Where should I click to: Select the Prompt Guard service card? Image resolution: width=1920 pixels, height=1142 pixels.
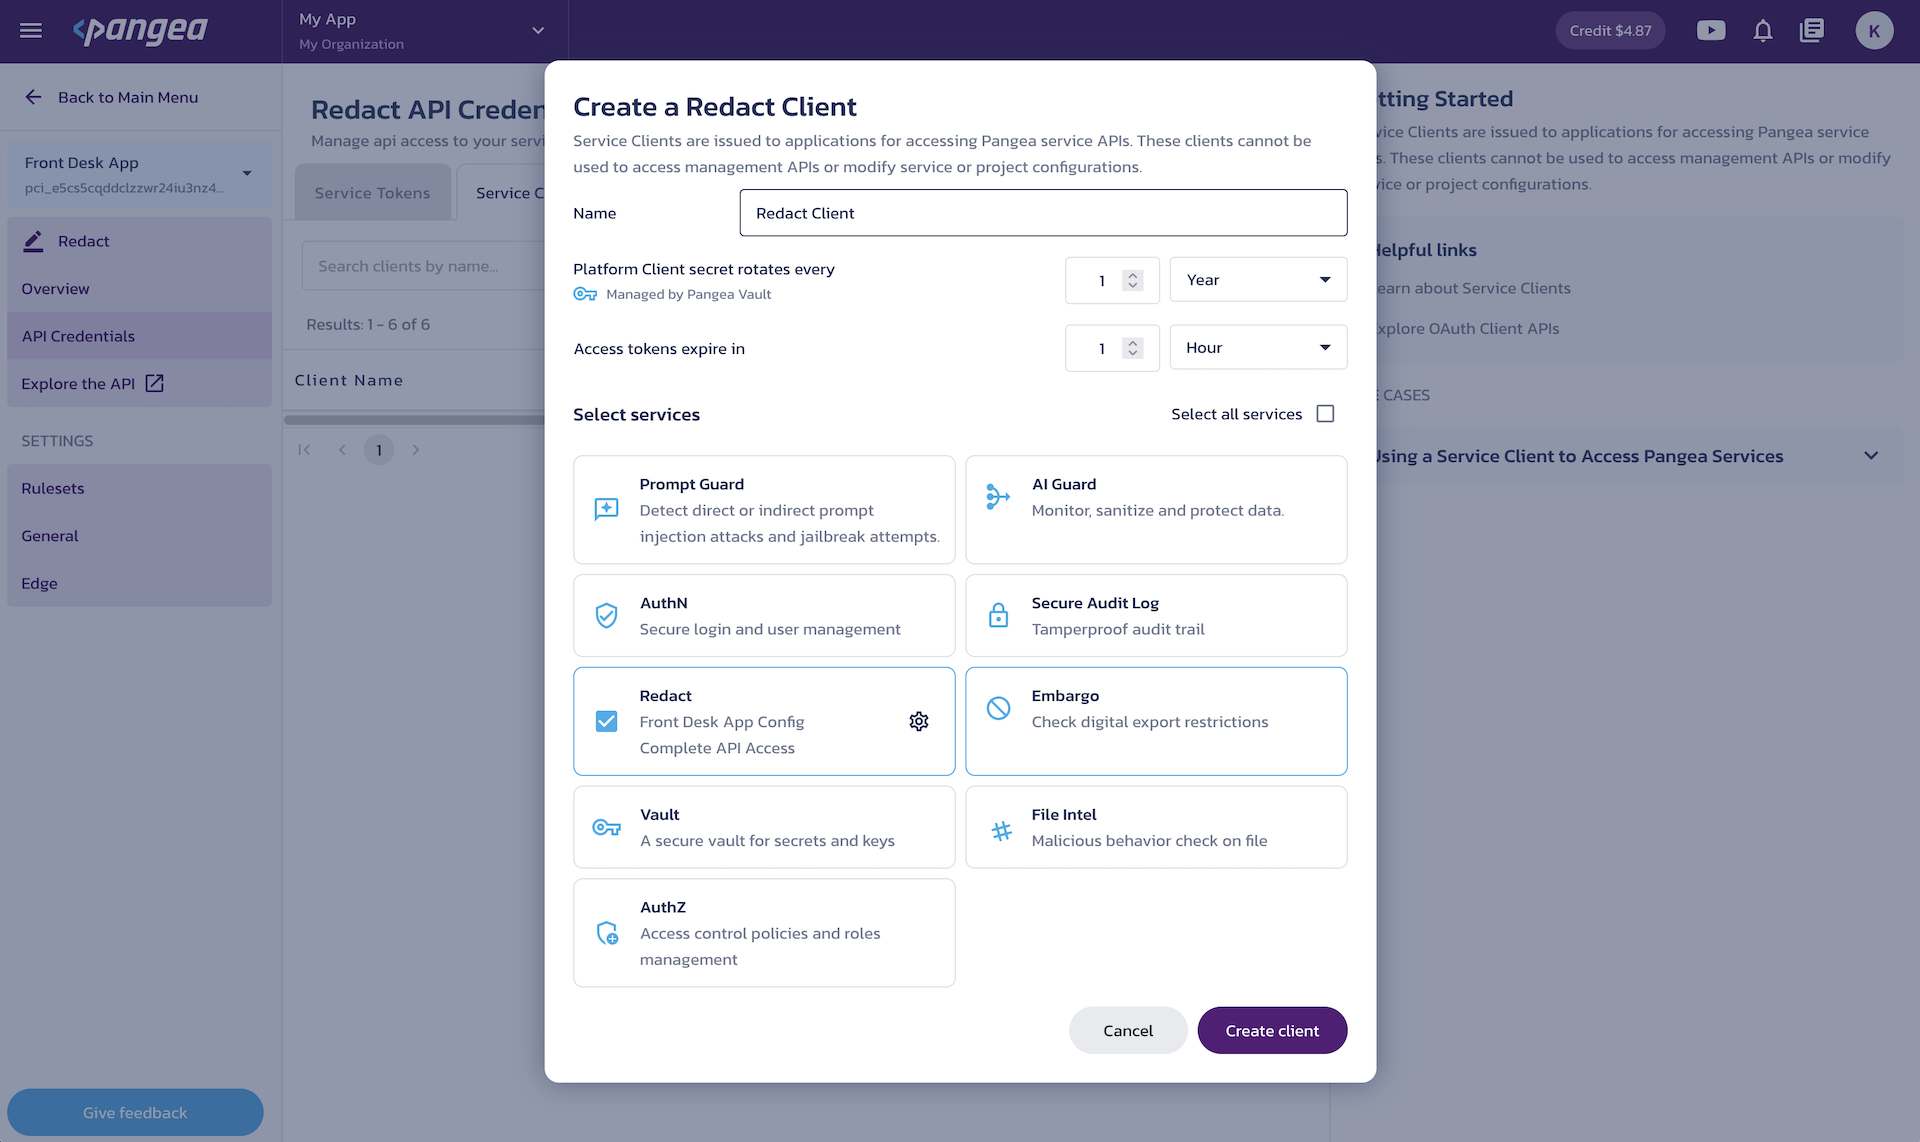click(764, 510)
